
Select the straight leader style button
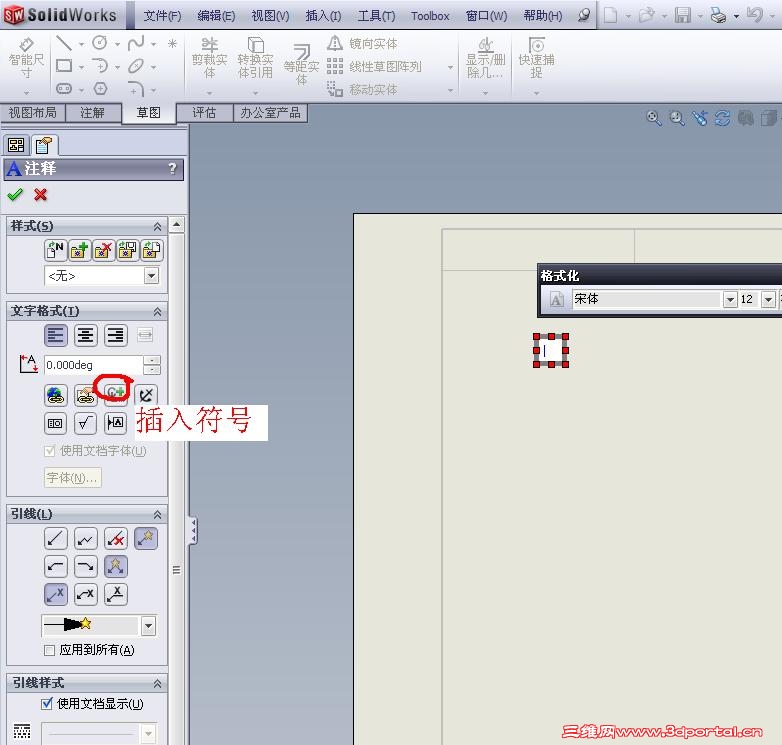pyautogui.click(x=55, y=594)
